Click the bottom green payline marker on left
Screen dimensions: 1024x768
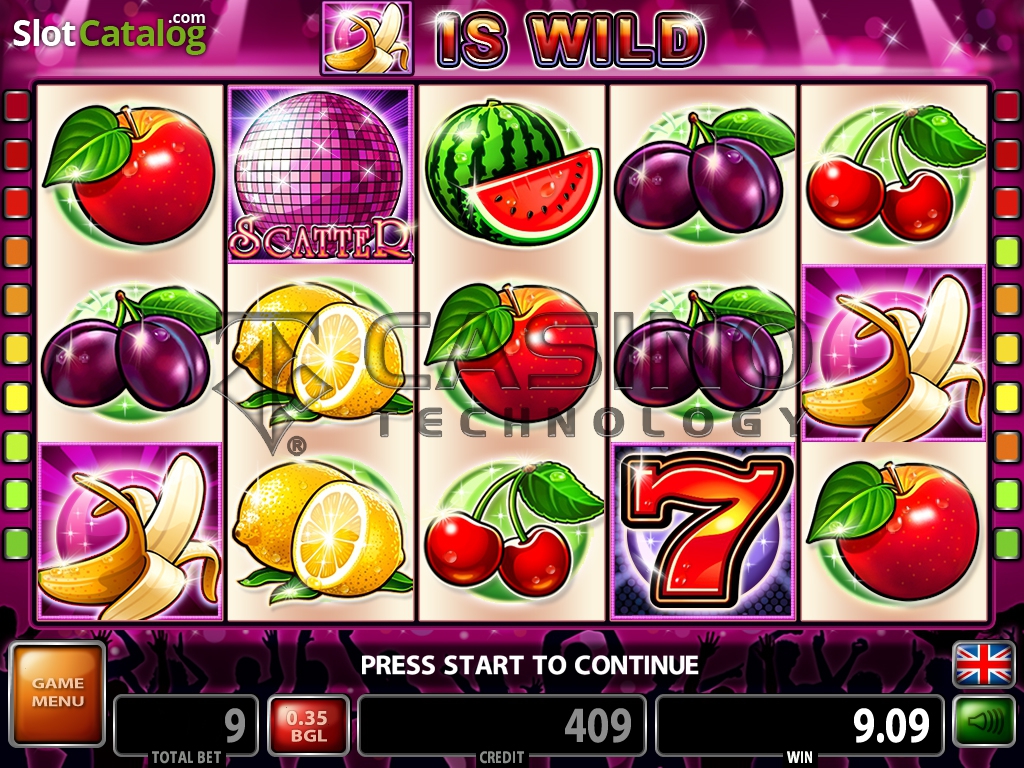[x=18, y=544]
